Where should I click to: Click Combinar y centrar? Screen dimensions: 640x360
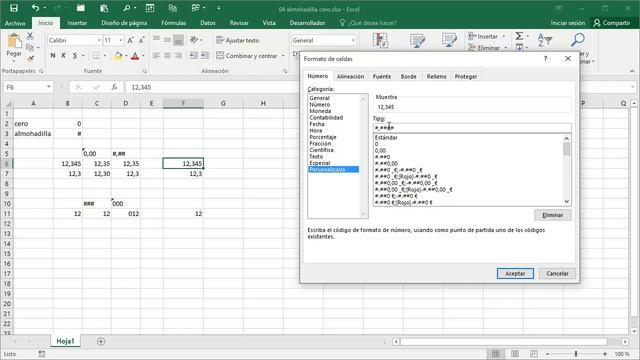click(247, 56)
